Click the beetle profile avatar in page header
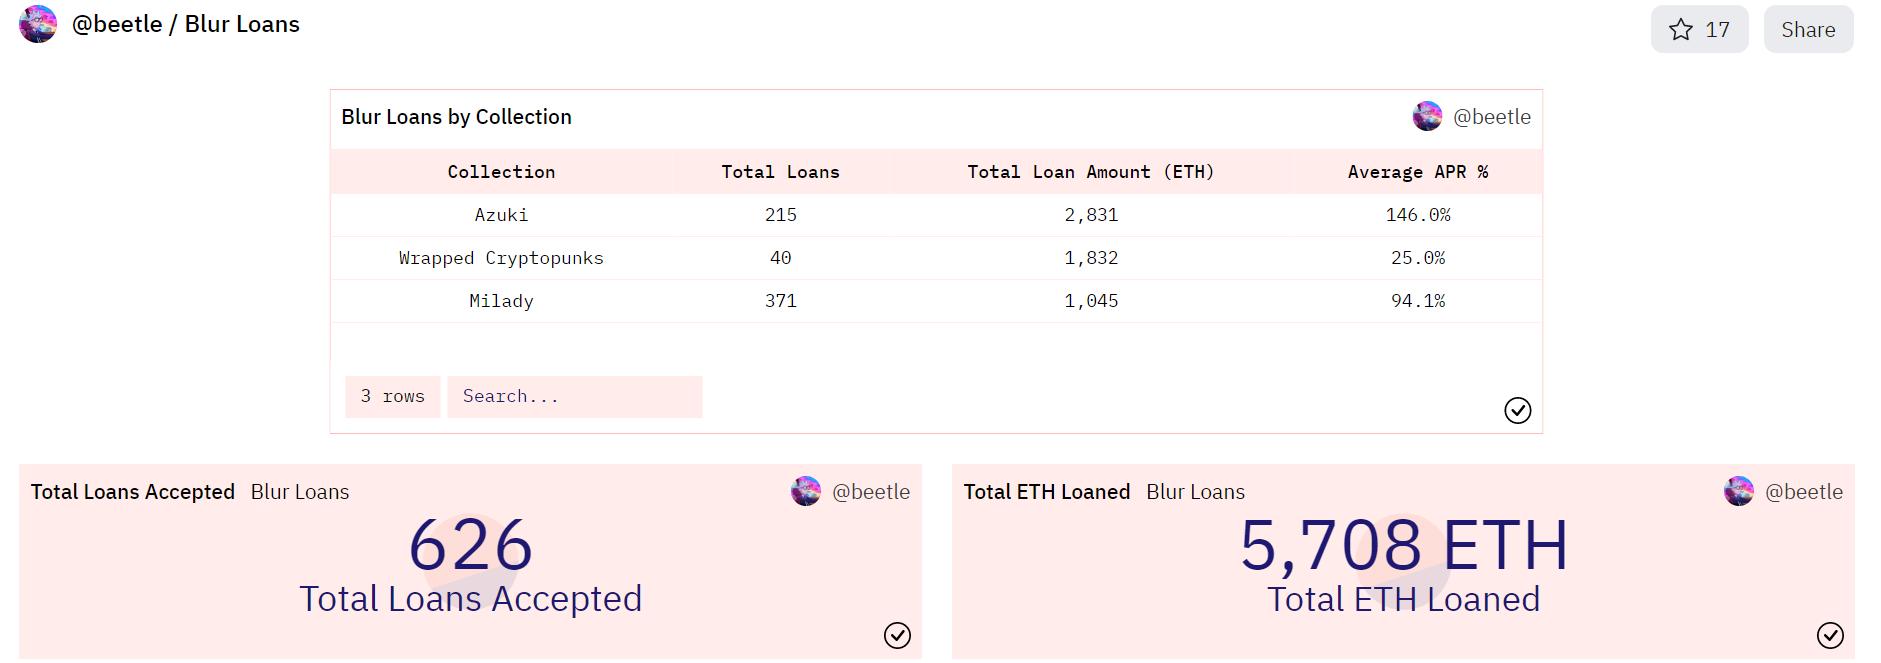1881x663 pixels. [38, 24]
